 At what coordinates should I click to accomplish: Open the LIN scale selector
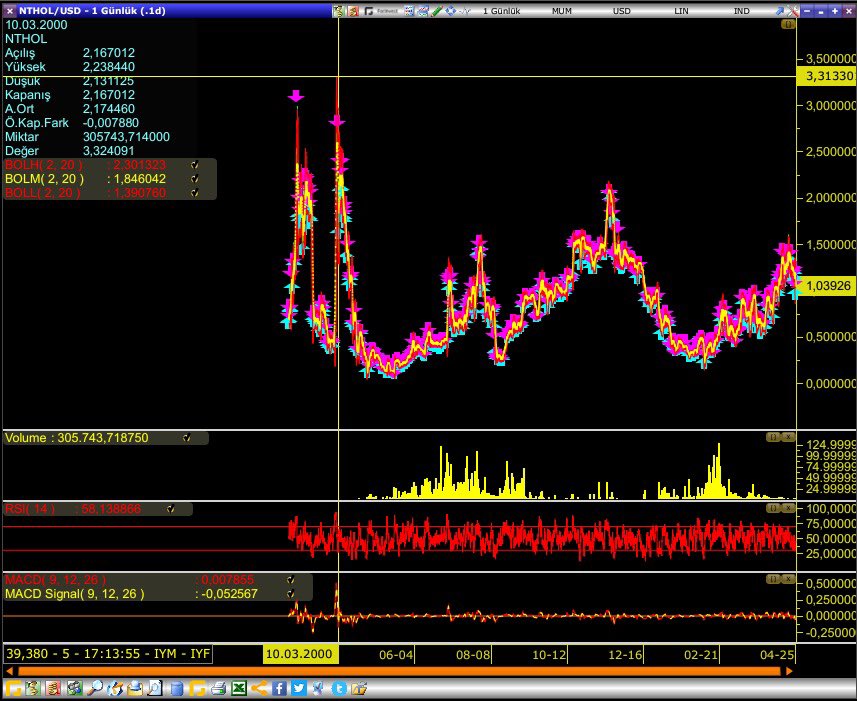681,10
